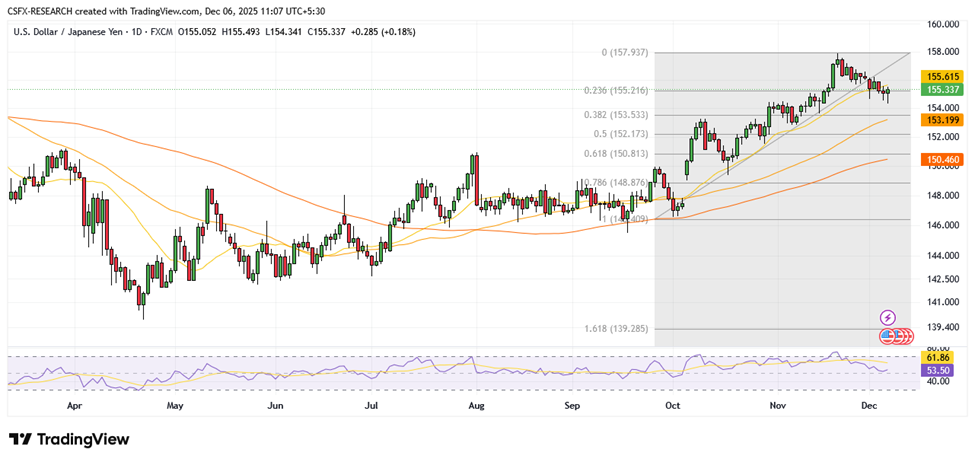Viewport: 975px width, 462px height.
Task: Click the TradingView logo at bottom left
Action: tap(69, 440)
